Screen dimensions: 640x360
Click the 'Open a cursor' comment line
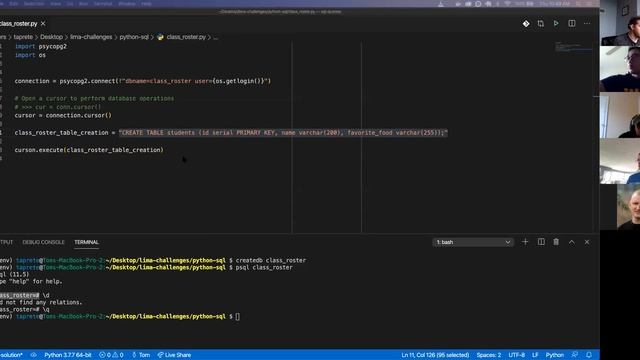tap(94, 98)
